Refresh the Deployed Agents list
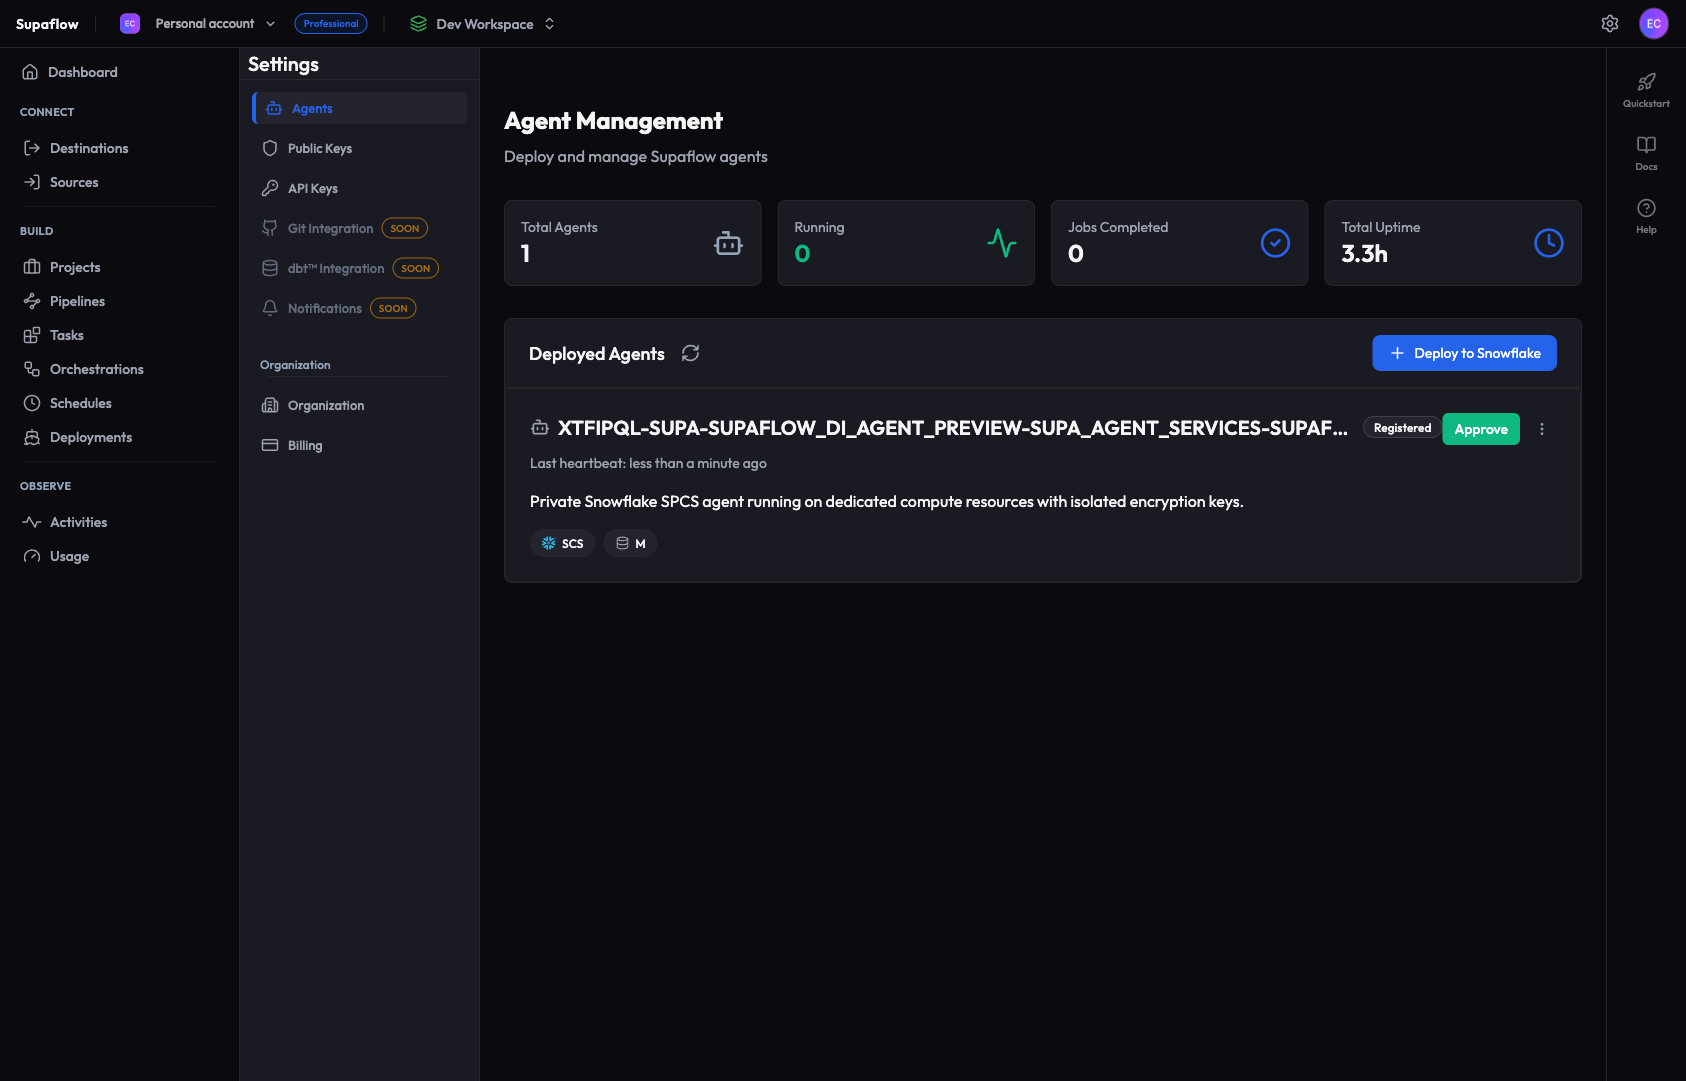Screen dimensions: 1686x1081 coord(690,353)
